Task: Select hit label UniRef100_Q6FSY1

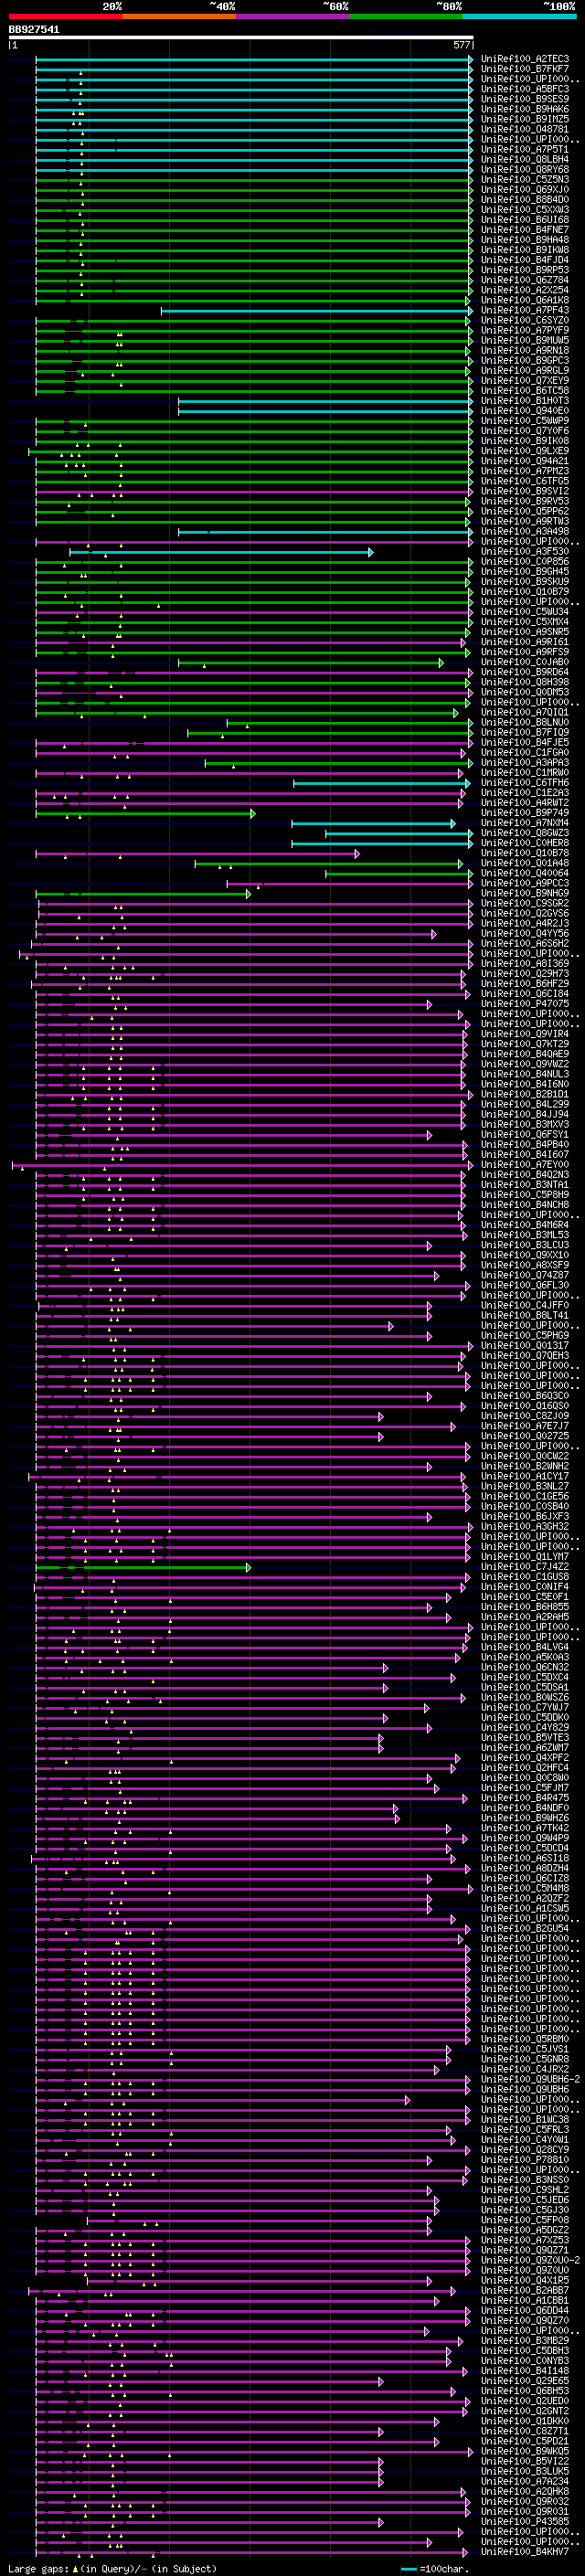Action: tap(525, 1136)
